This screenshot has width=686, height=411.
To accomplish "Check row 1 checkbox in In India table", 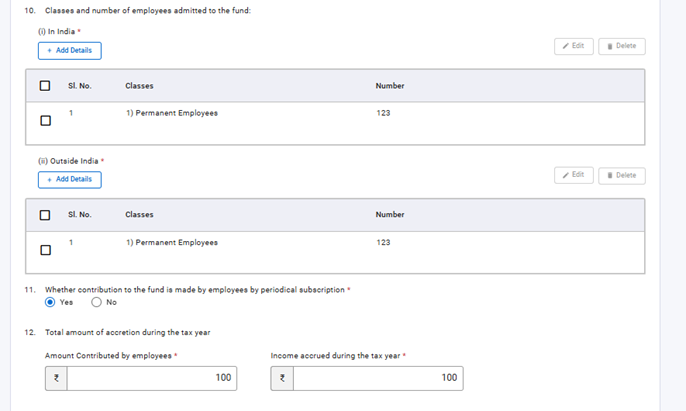I will click(x=45, y=121).
